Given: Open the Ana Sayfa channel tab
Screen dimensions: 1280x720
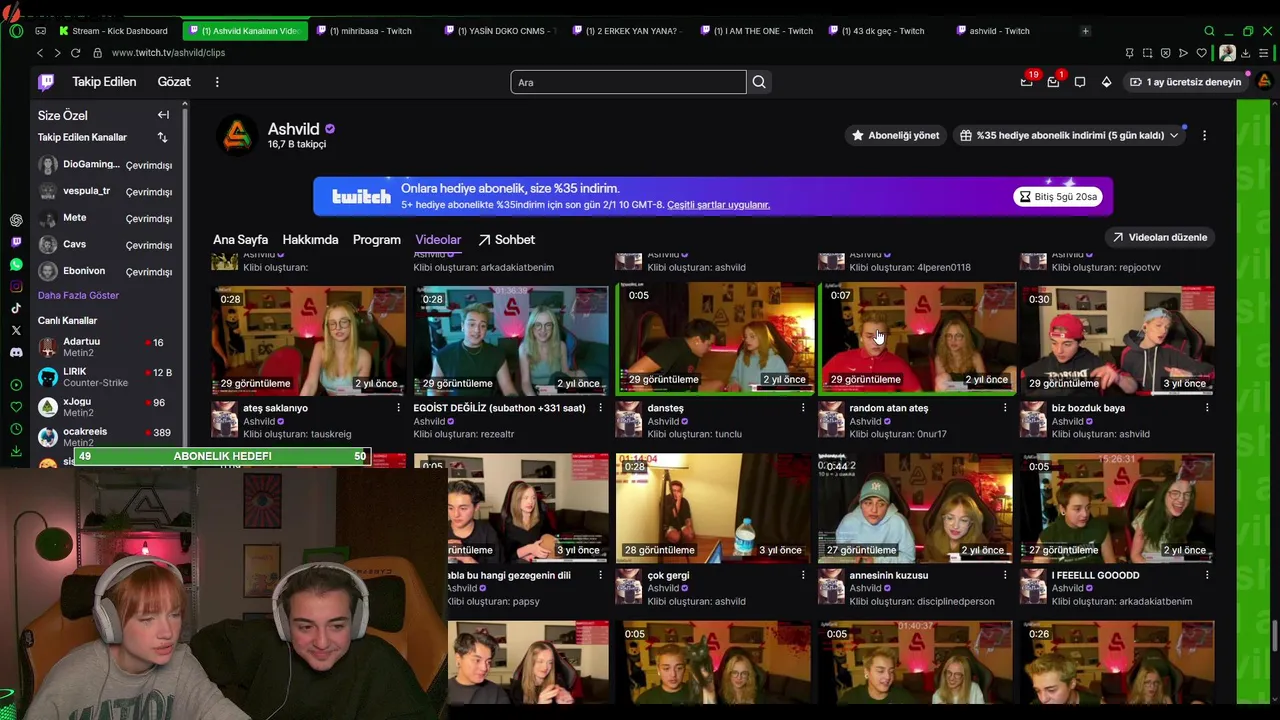Looking at the screenshot, I should [x=240, y=240].
